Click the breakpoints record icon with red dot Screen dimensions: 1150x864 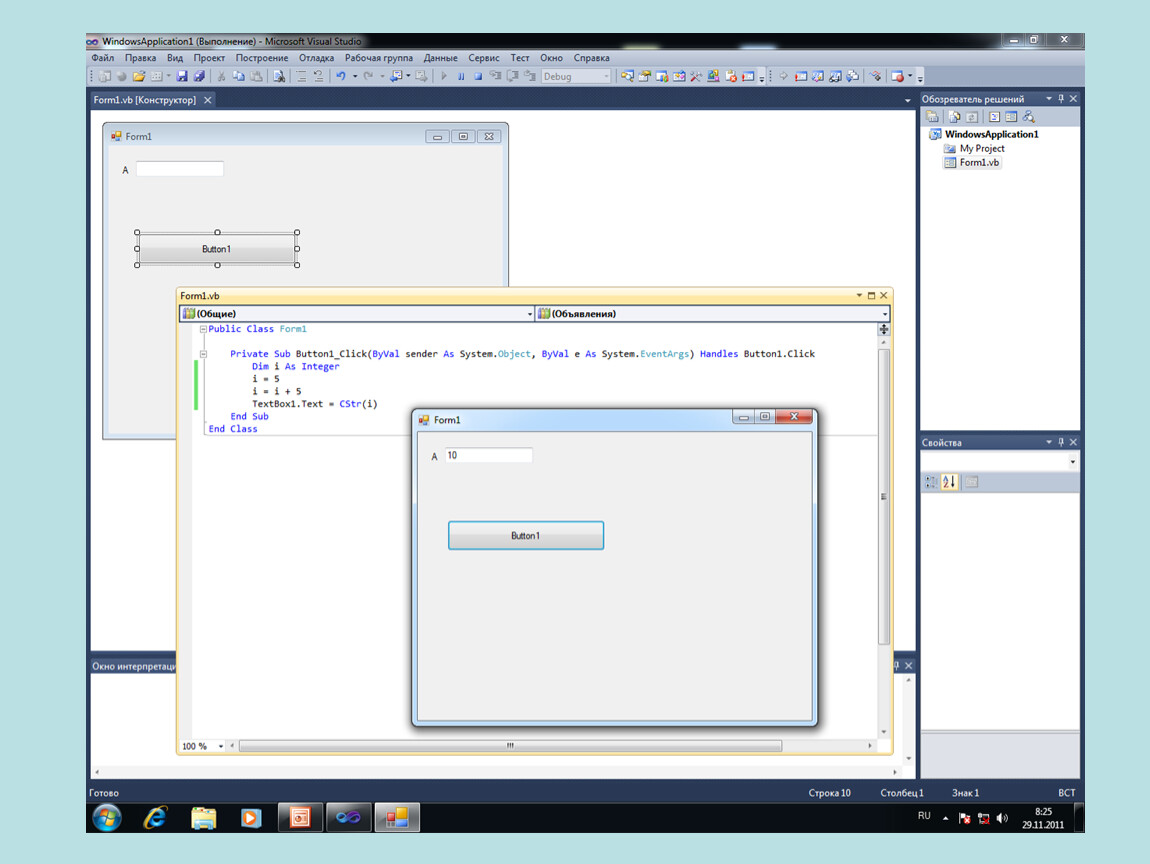pos(897,76)
